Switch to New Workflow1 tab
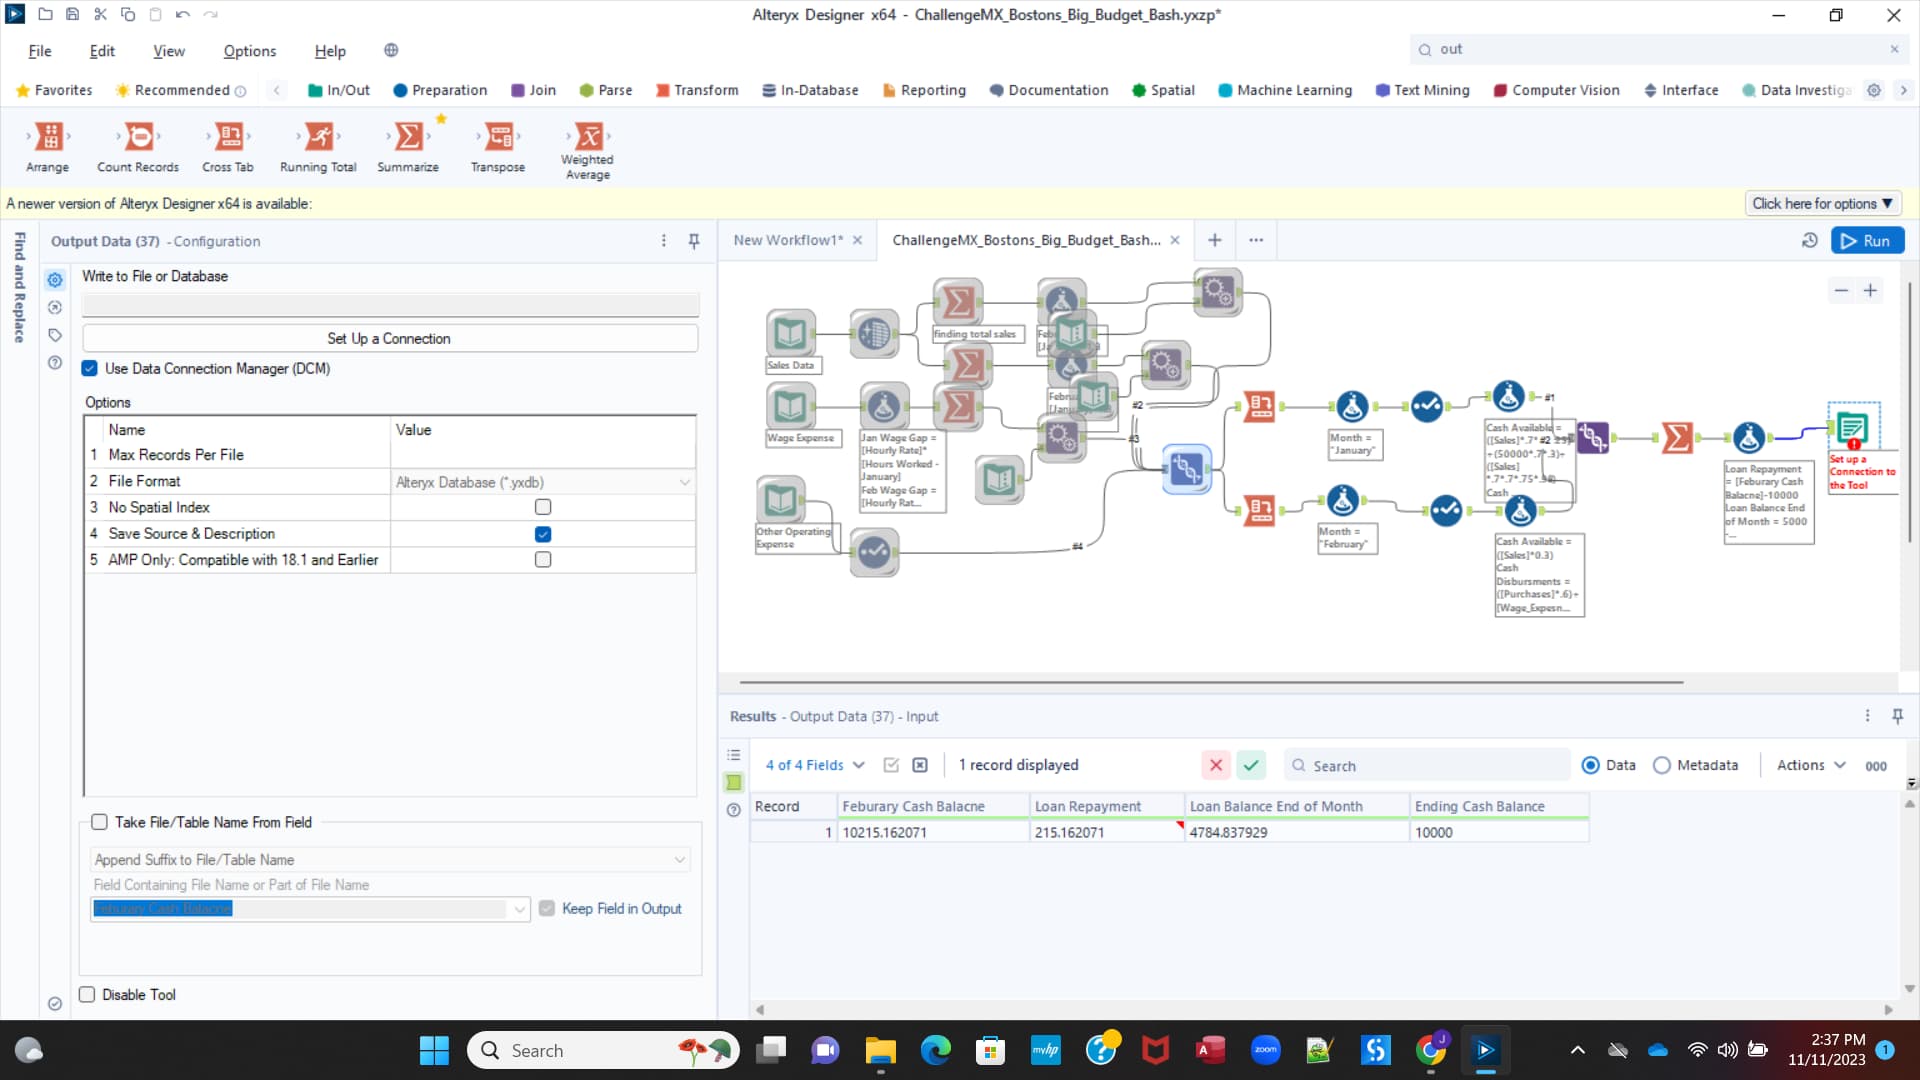 788,240
